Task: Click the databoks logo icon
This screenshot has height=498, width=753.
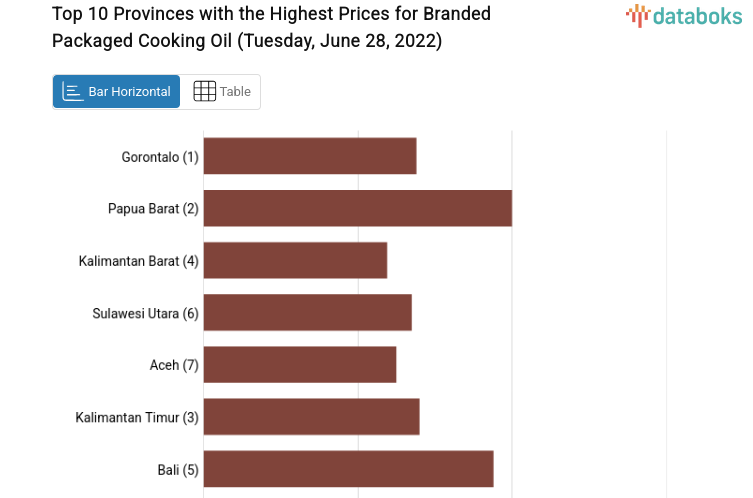Action: click(637, 15)
